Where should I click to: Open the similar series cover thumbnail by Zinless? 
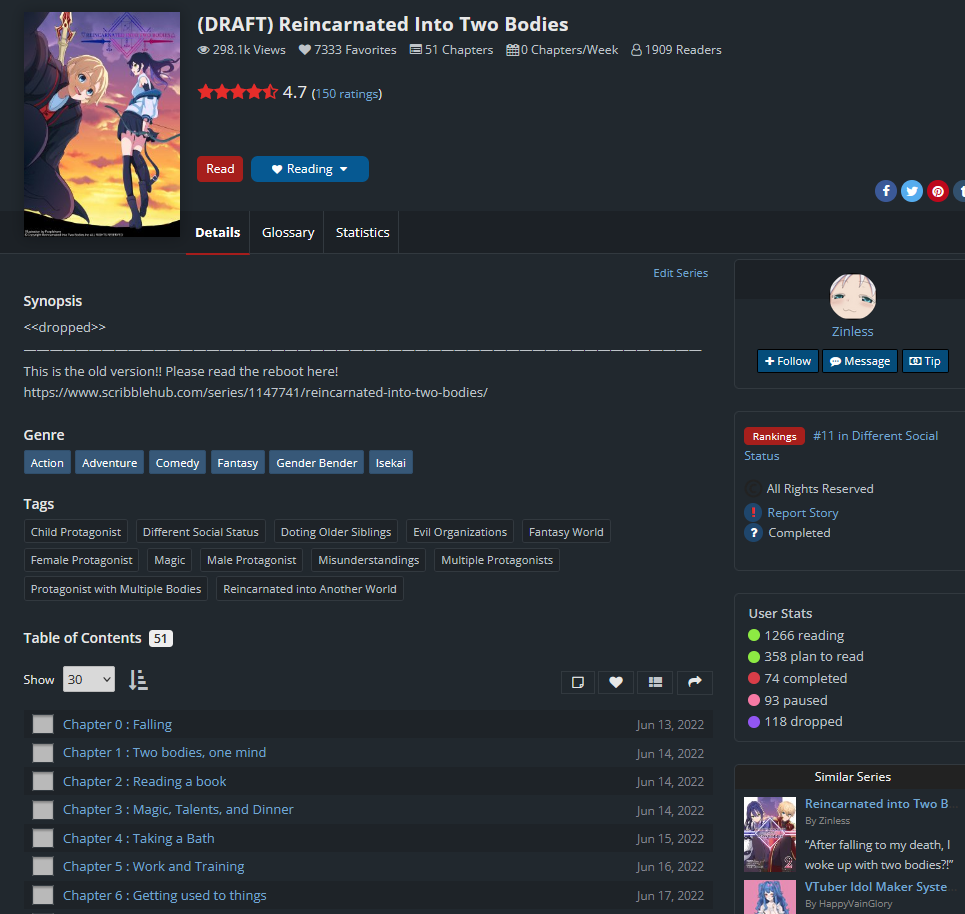[x=770, y=834]
